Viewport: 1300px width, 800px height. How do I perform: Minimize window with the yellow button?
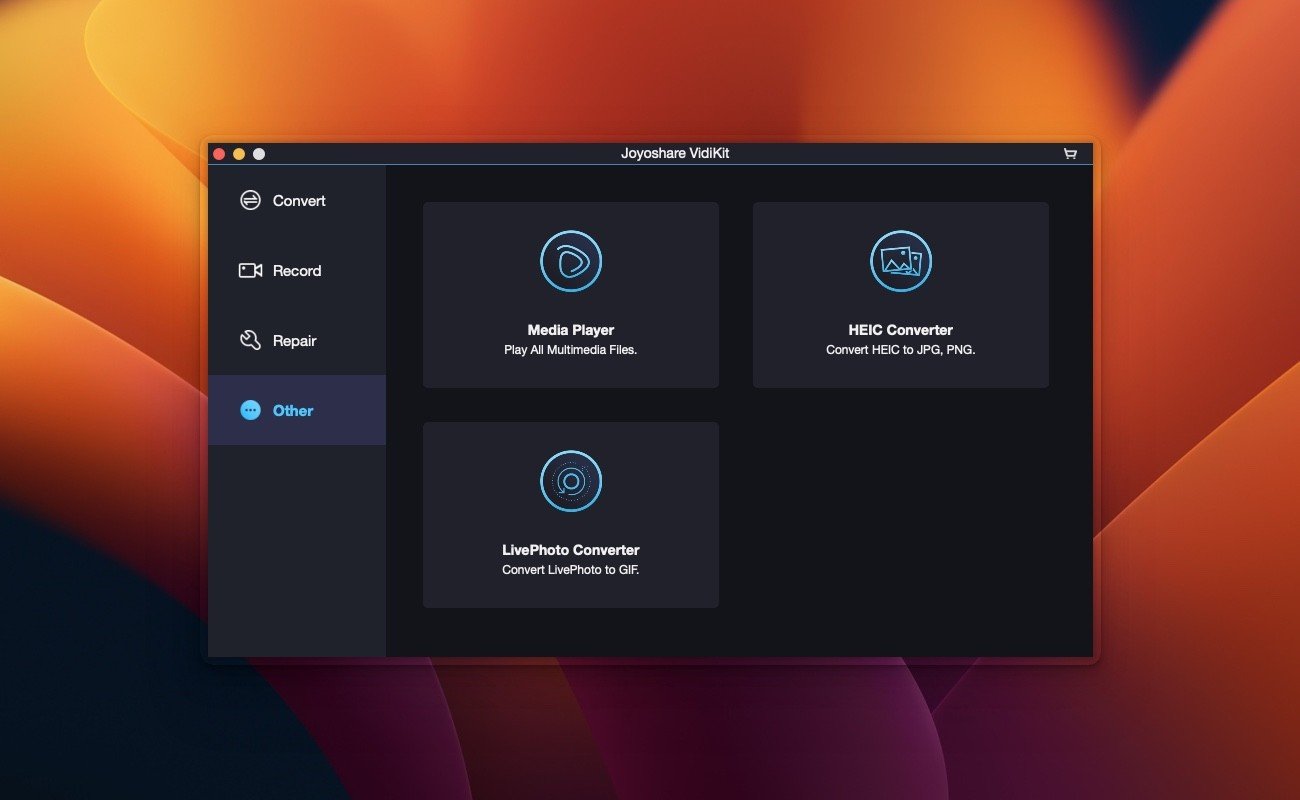pyautogui.click(x=239, y=154)
